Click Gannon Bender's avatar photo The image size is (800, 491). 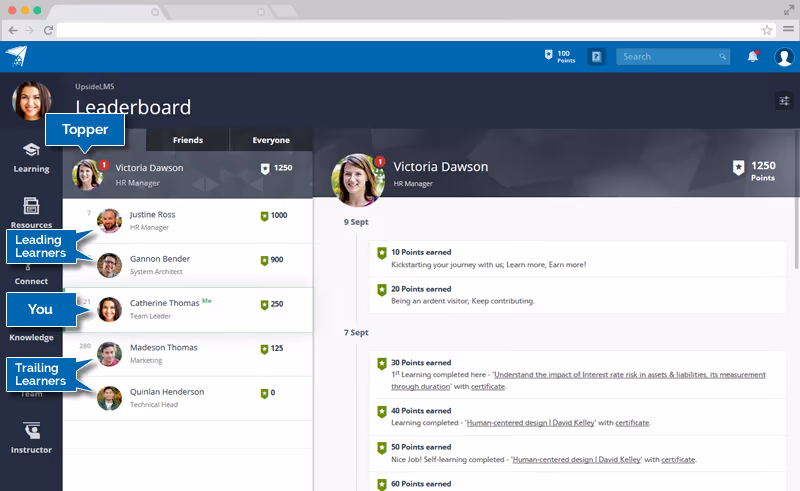click(109, 265)
